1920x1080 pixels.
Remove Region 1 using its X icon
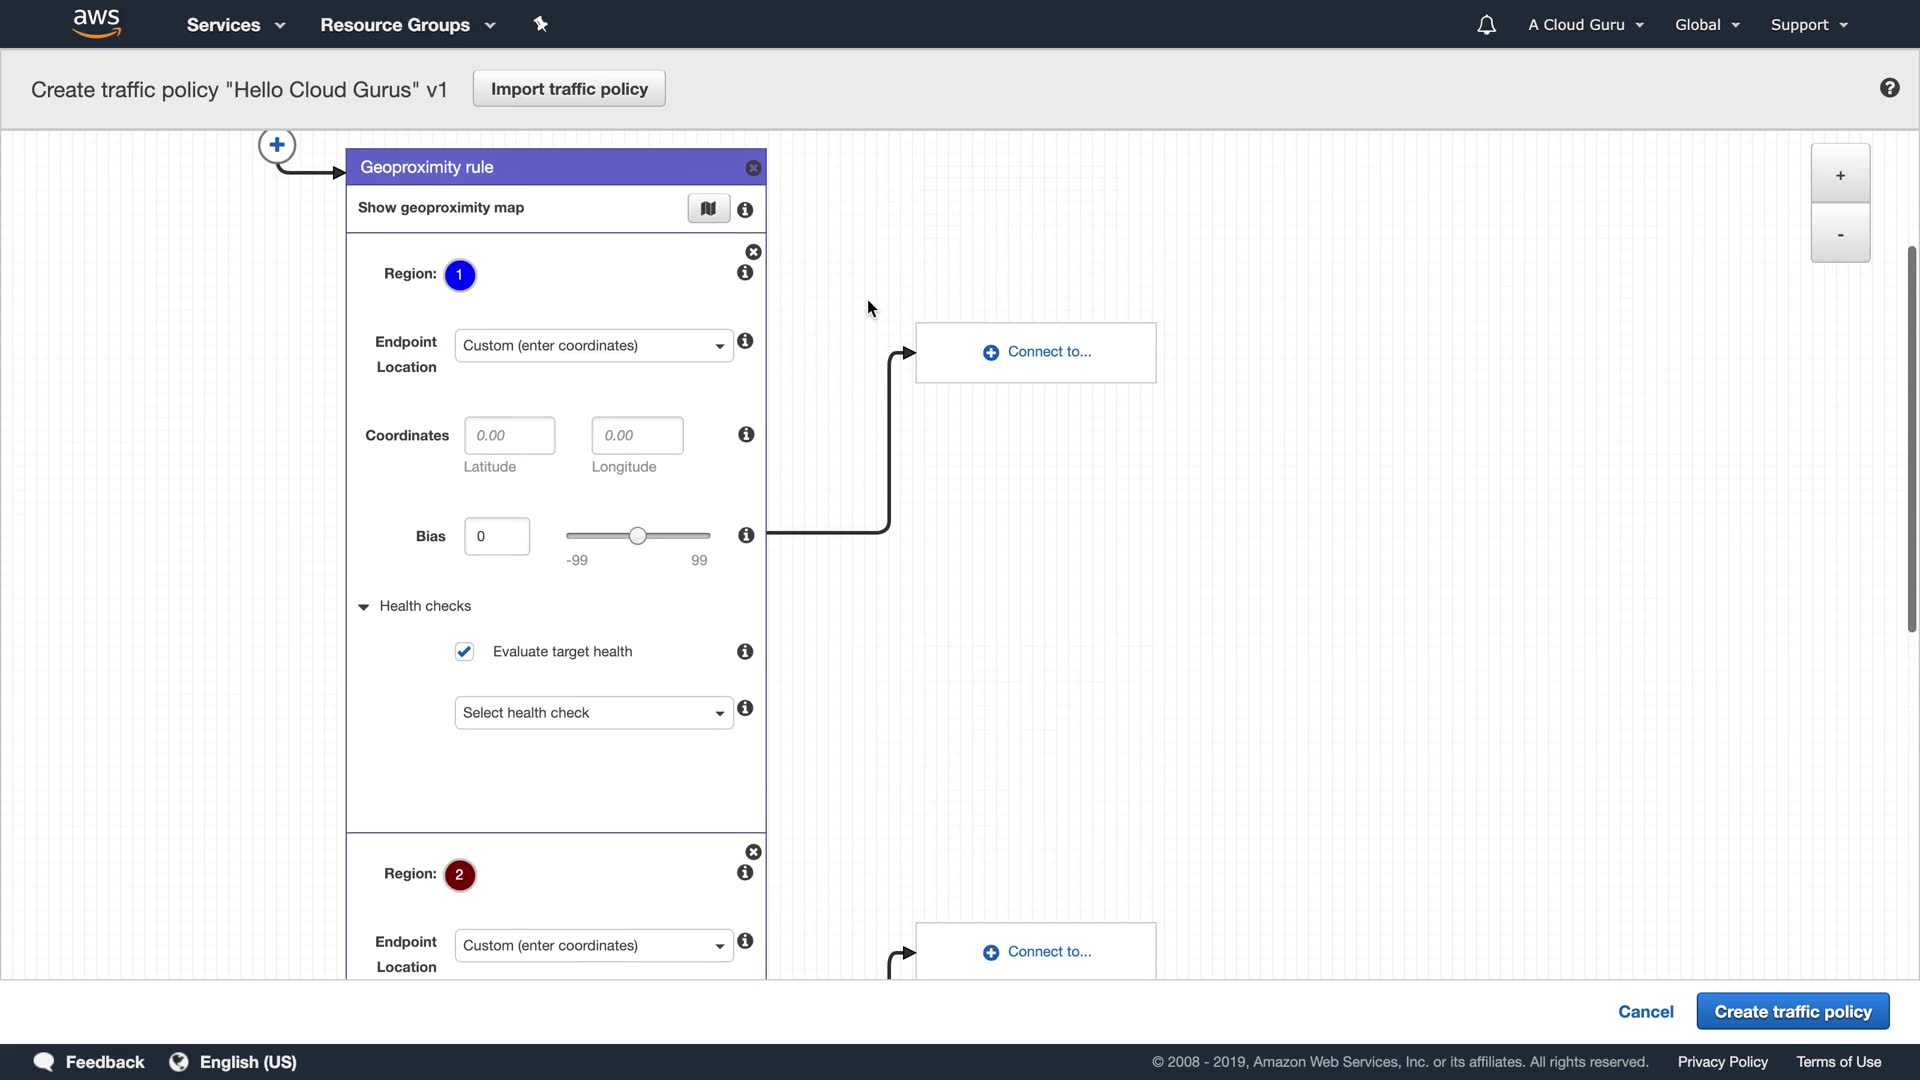coord(754,252)
